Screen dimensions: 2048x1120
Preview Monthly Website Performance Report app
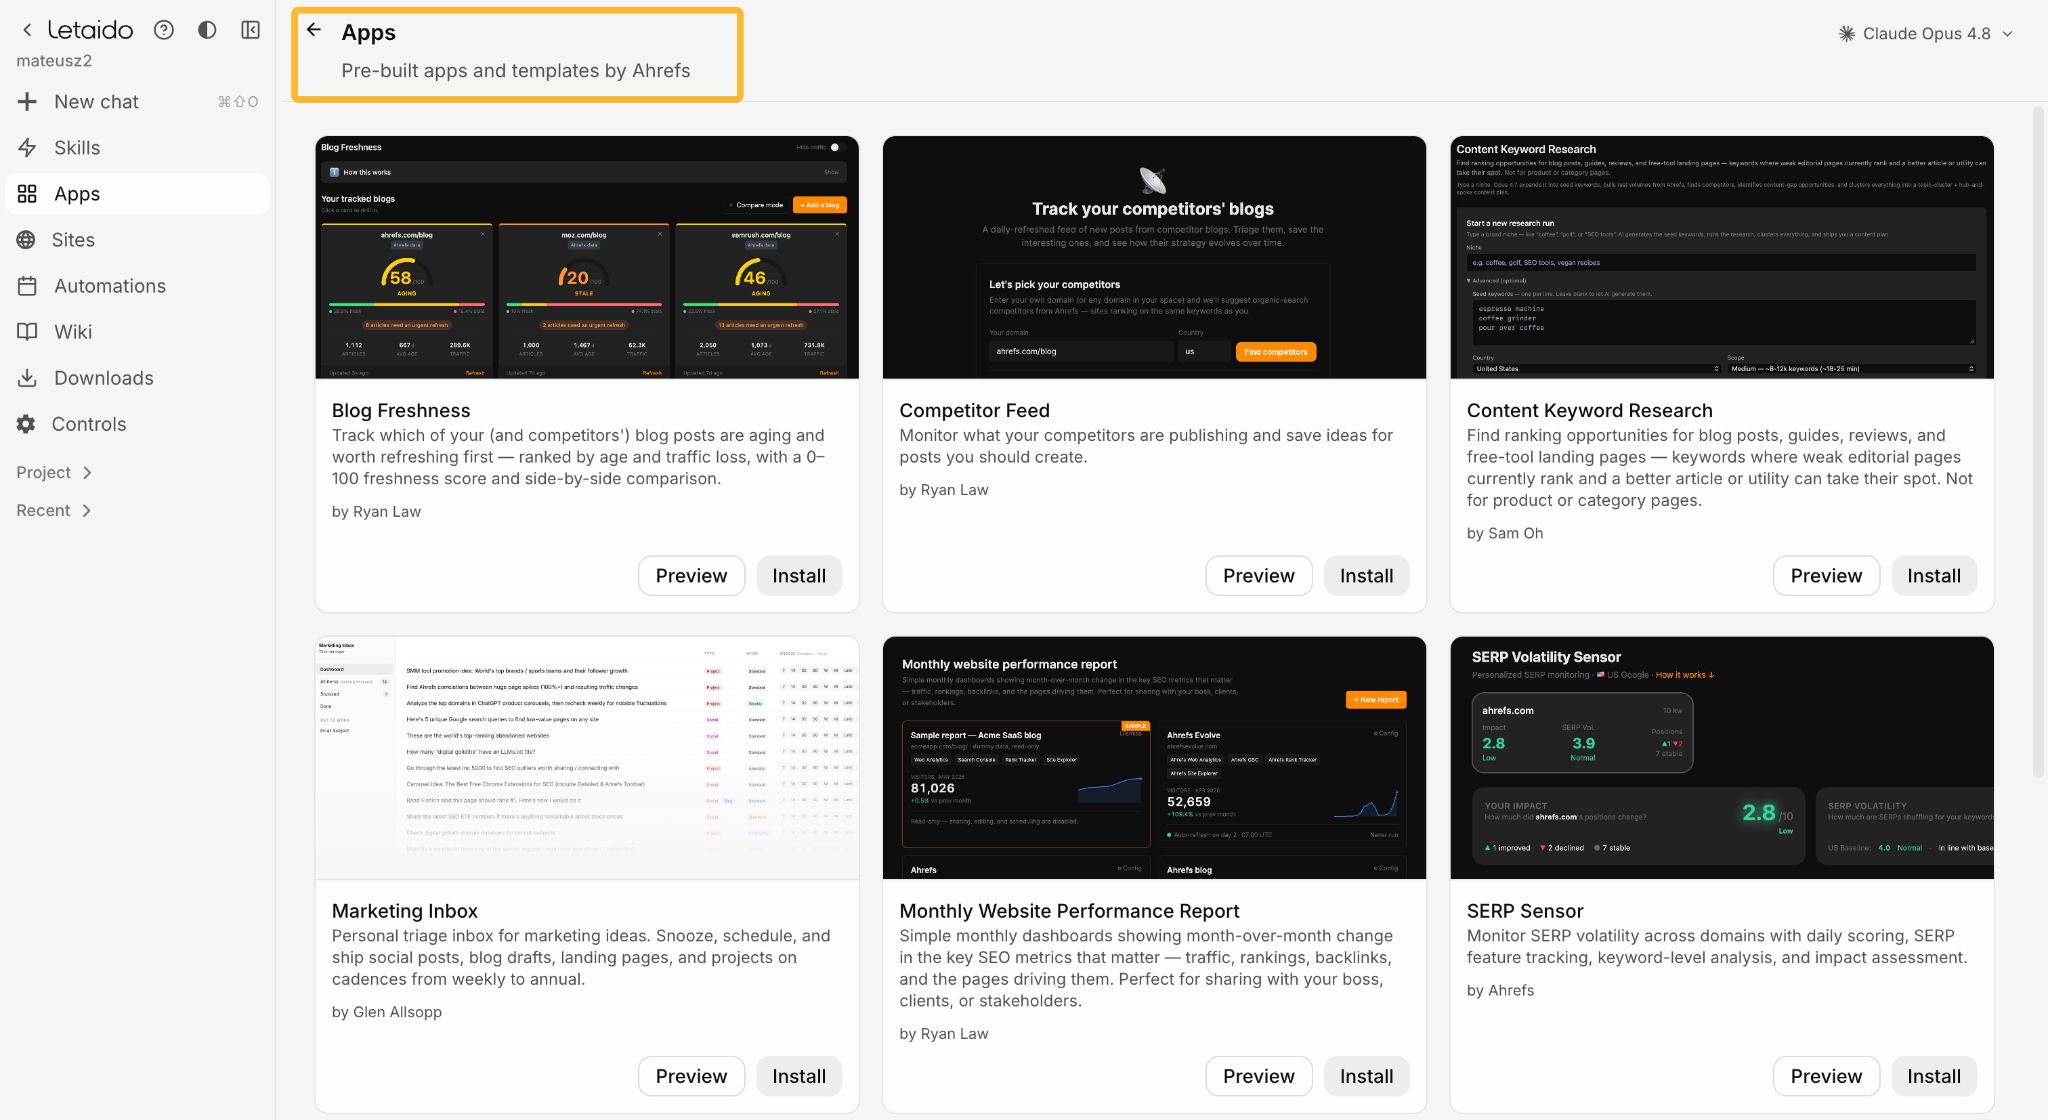click(x=1259, y=1076)
